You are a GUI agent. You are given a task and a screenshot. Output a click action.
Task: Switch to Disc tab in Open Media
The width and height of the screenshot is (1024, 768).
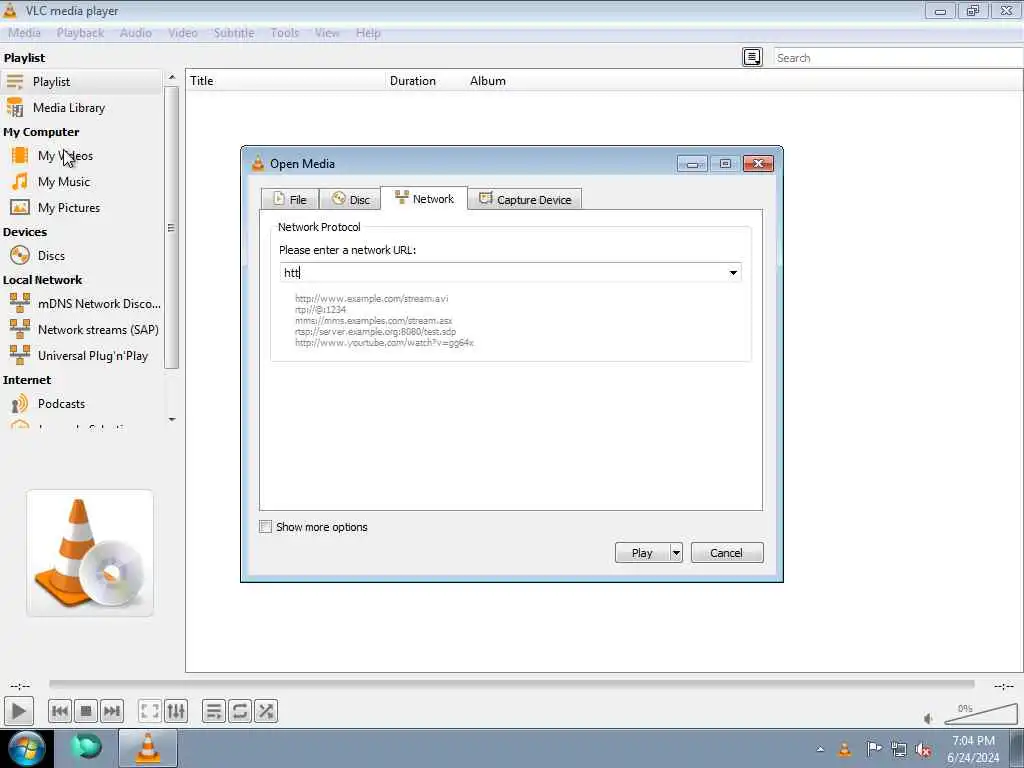click(350, 199)
